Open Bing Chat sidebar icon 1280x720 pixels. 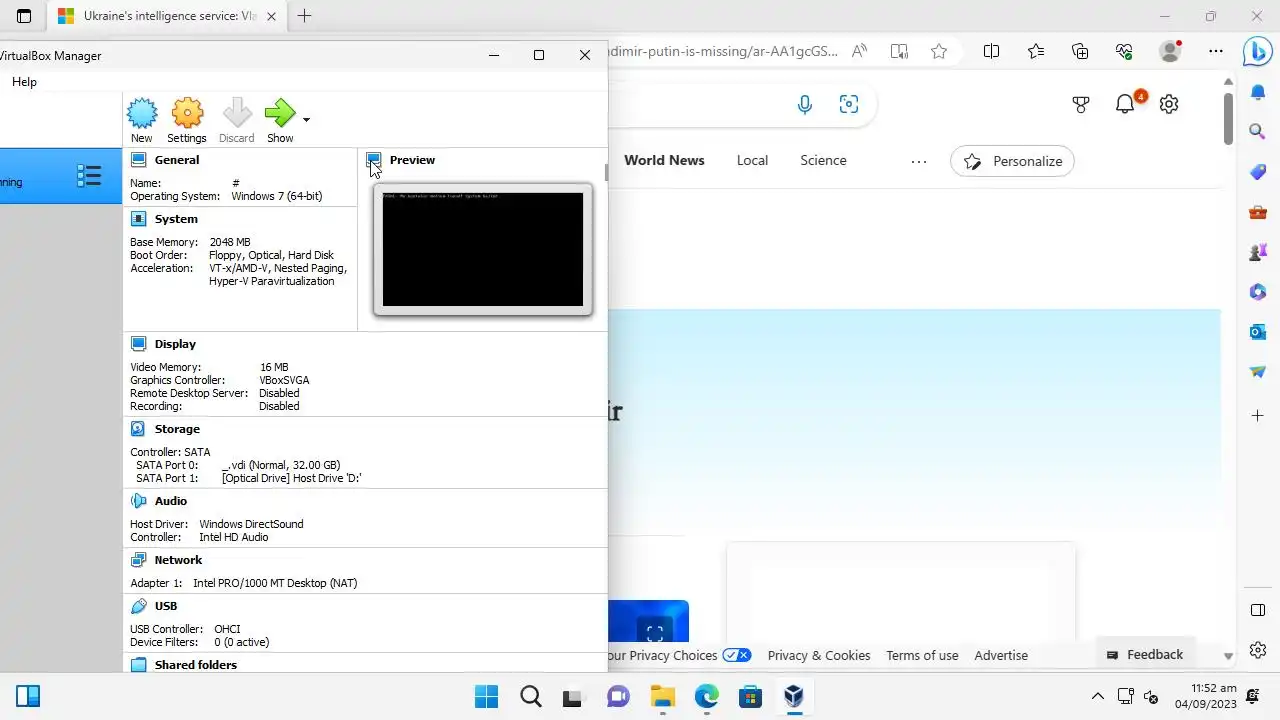pyautogui.click(x=1257, y=52)
